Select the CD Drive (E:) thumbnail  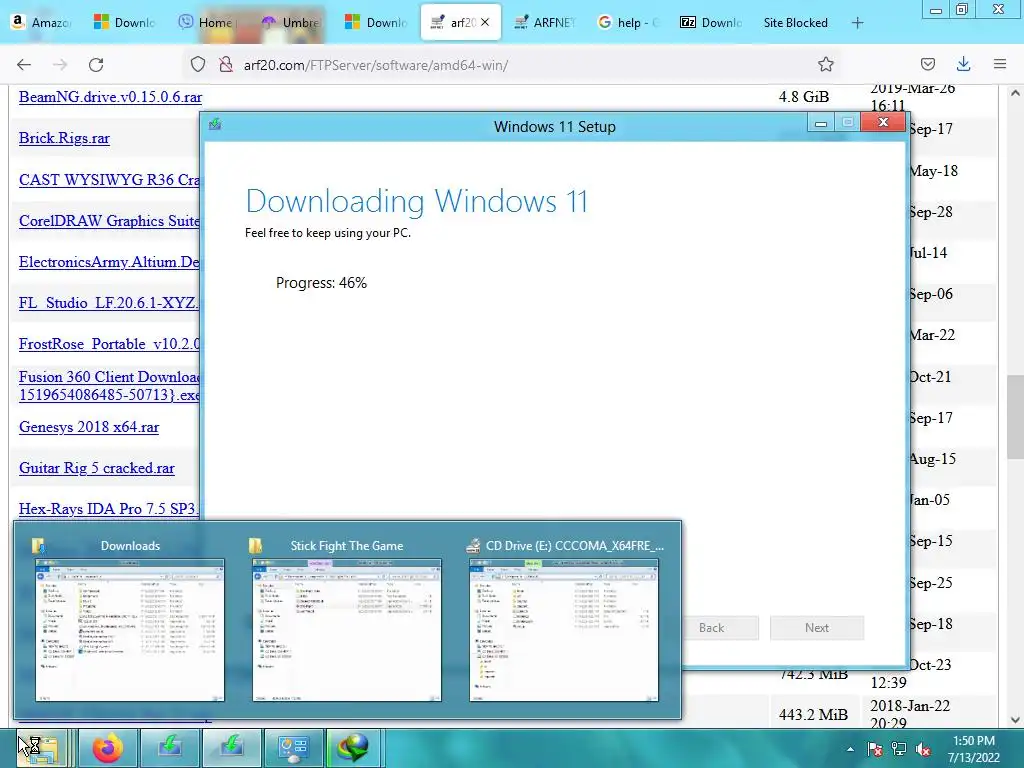564,630
